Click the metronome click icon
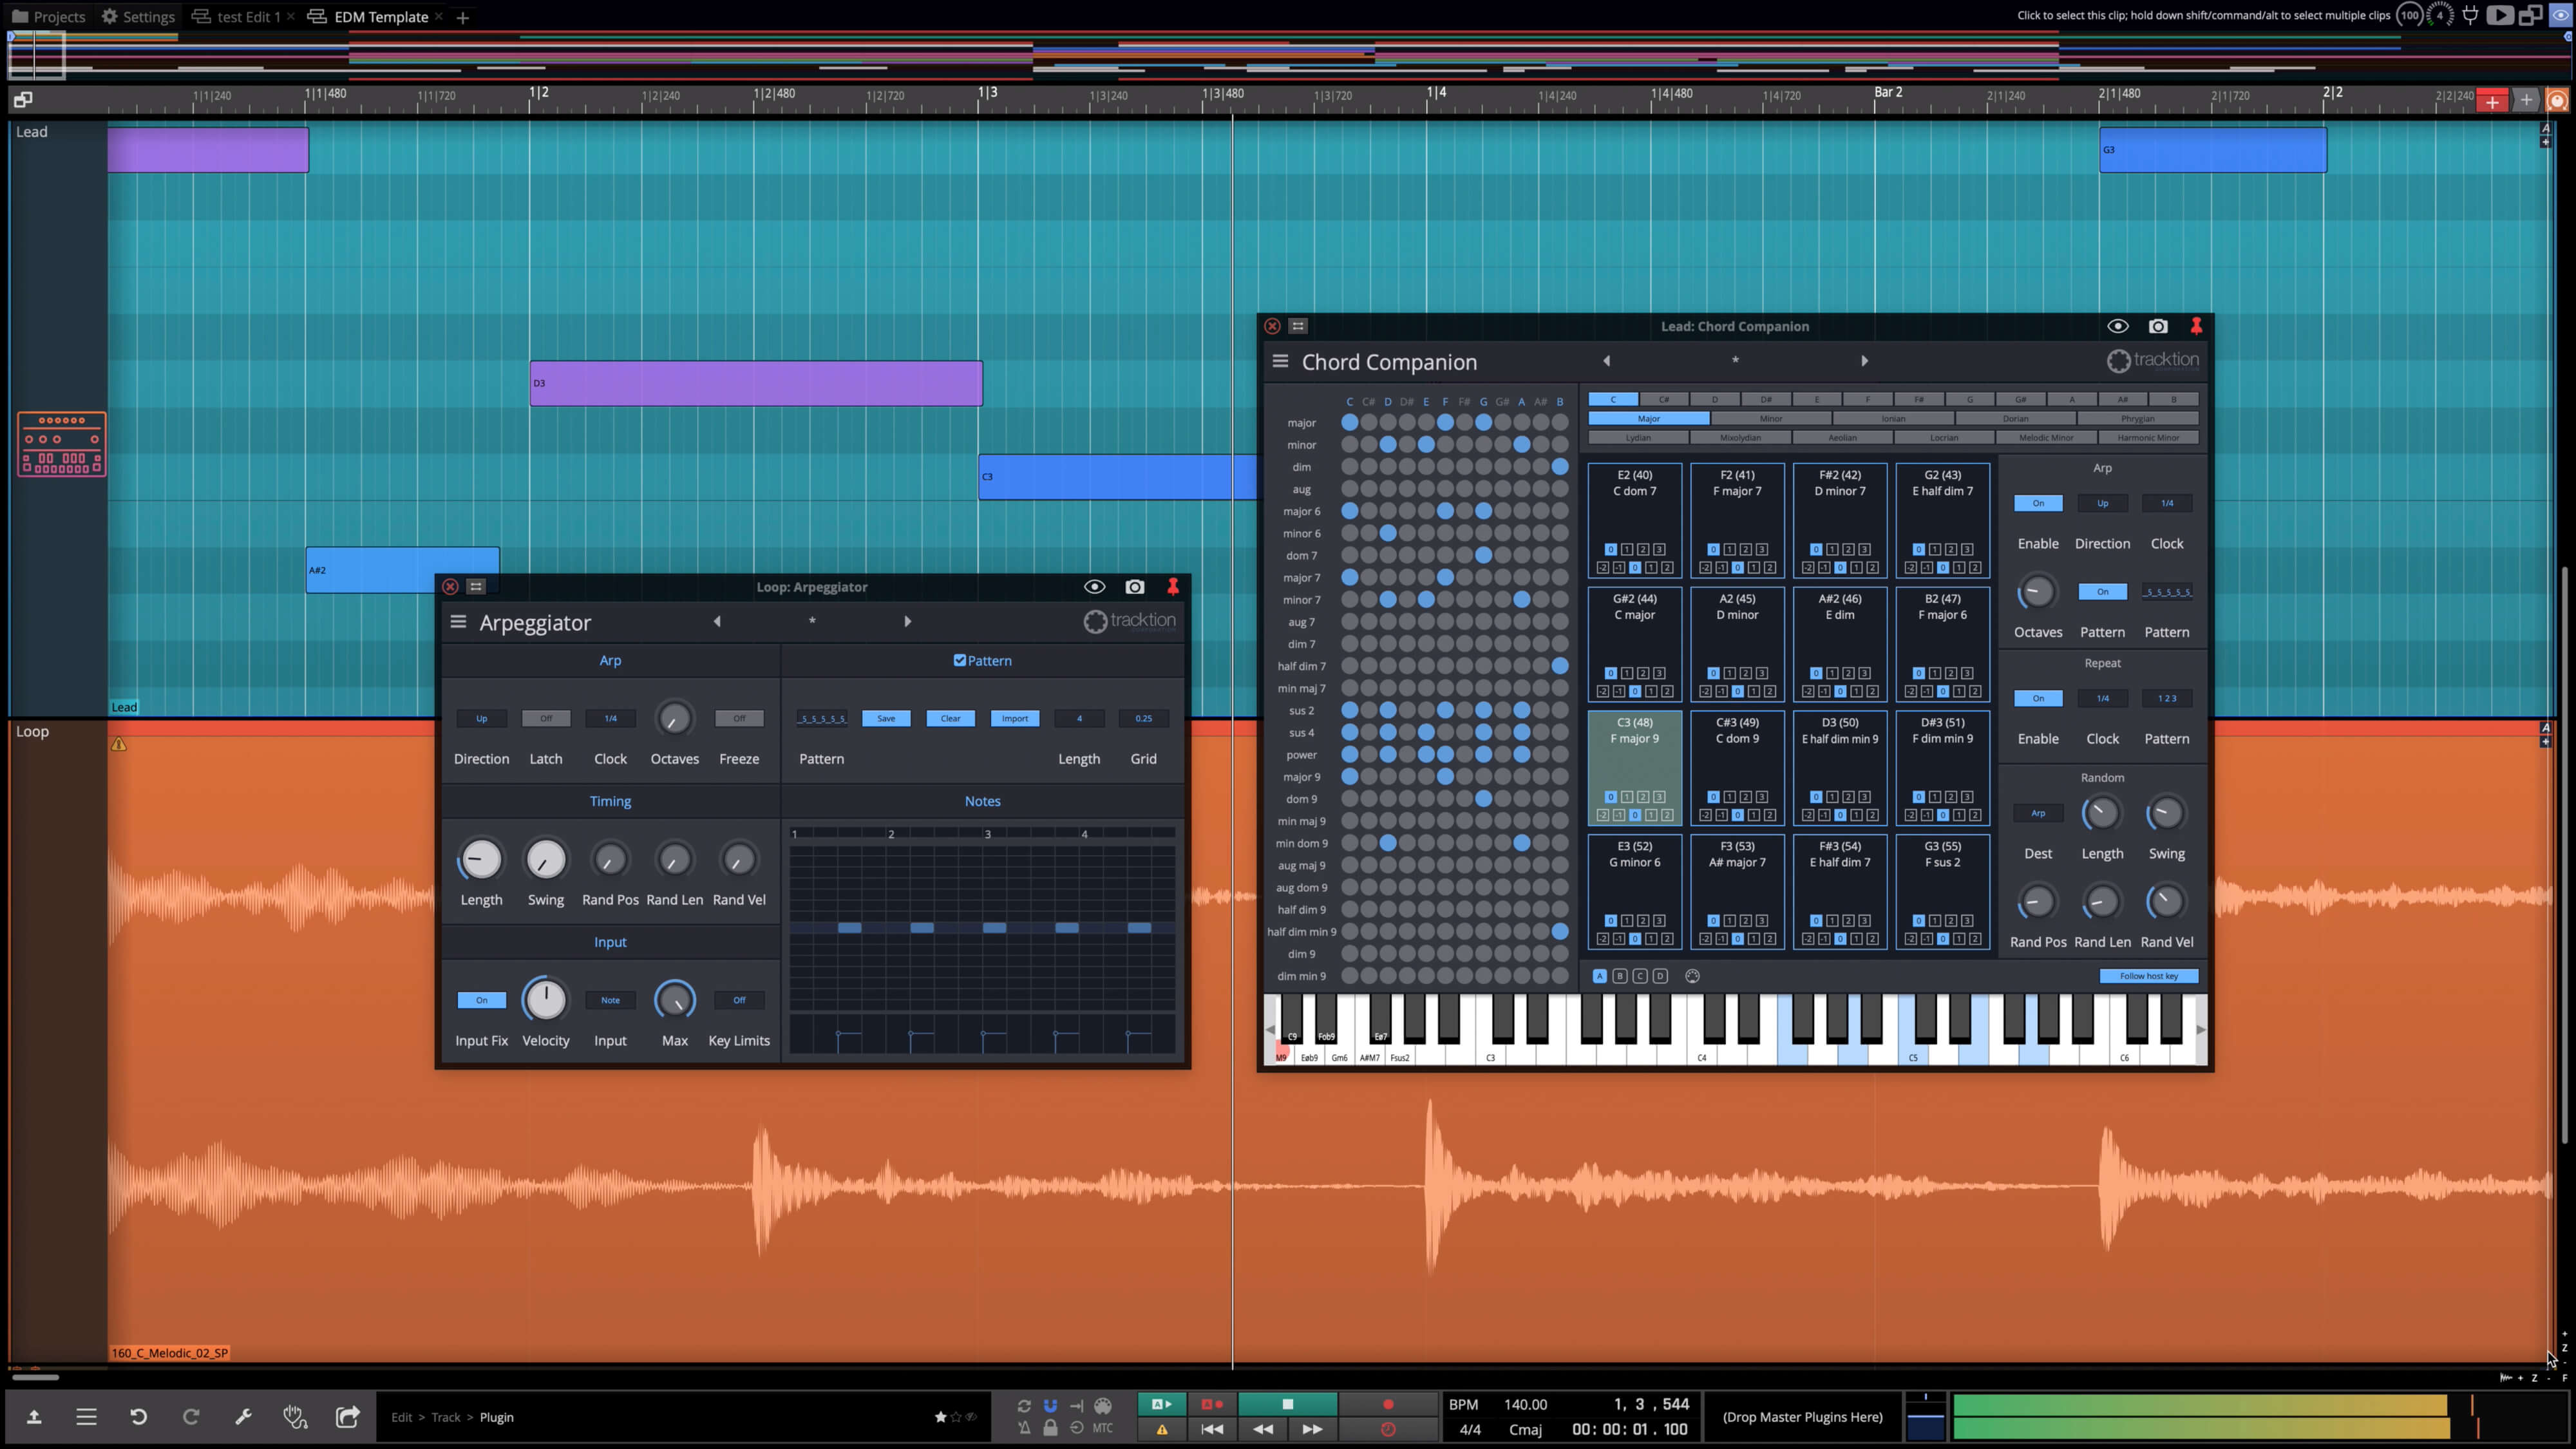This screenshot has height=1449, width=2576. point(1024,1428)
